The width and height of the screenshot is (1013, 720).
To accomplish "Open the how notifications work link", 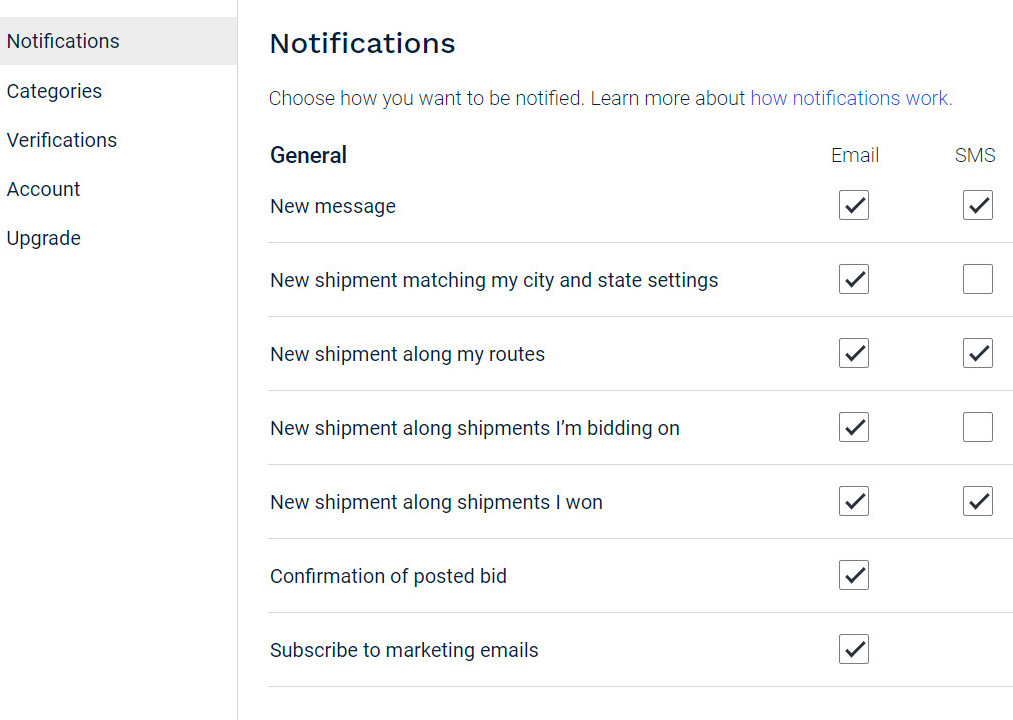I will pyautogui.click(x=851, y=98).
